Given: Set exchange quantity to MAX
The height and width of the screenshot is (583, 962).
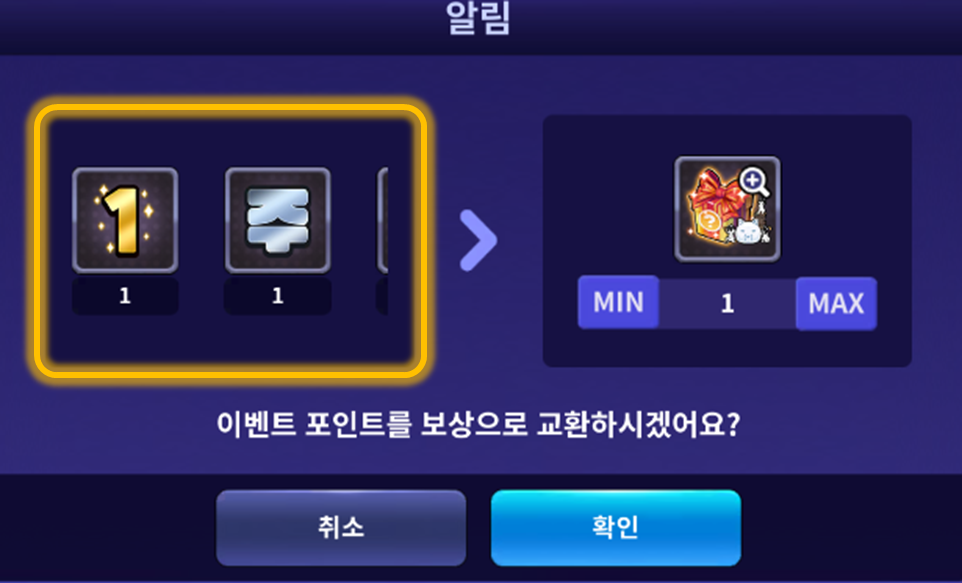Looking at the screenshot, I should [836, 303].
